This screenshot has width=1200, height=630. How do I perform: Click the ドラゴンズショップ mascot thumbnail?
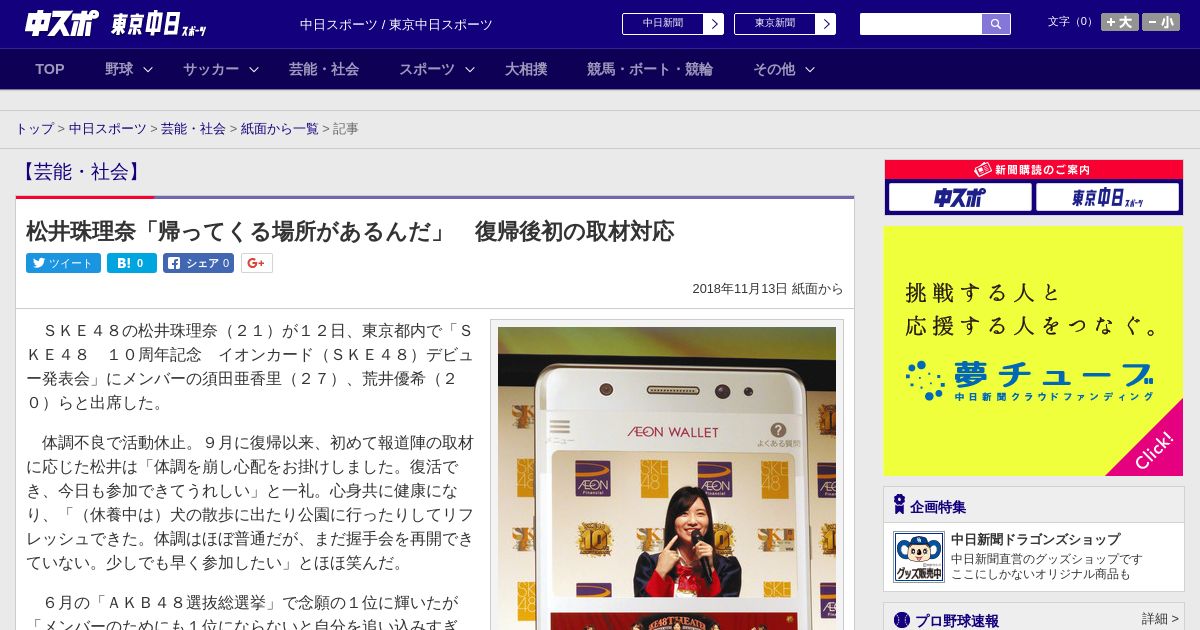(918, 557)
